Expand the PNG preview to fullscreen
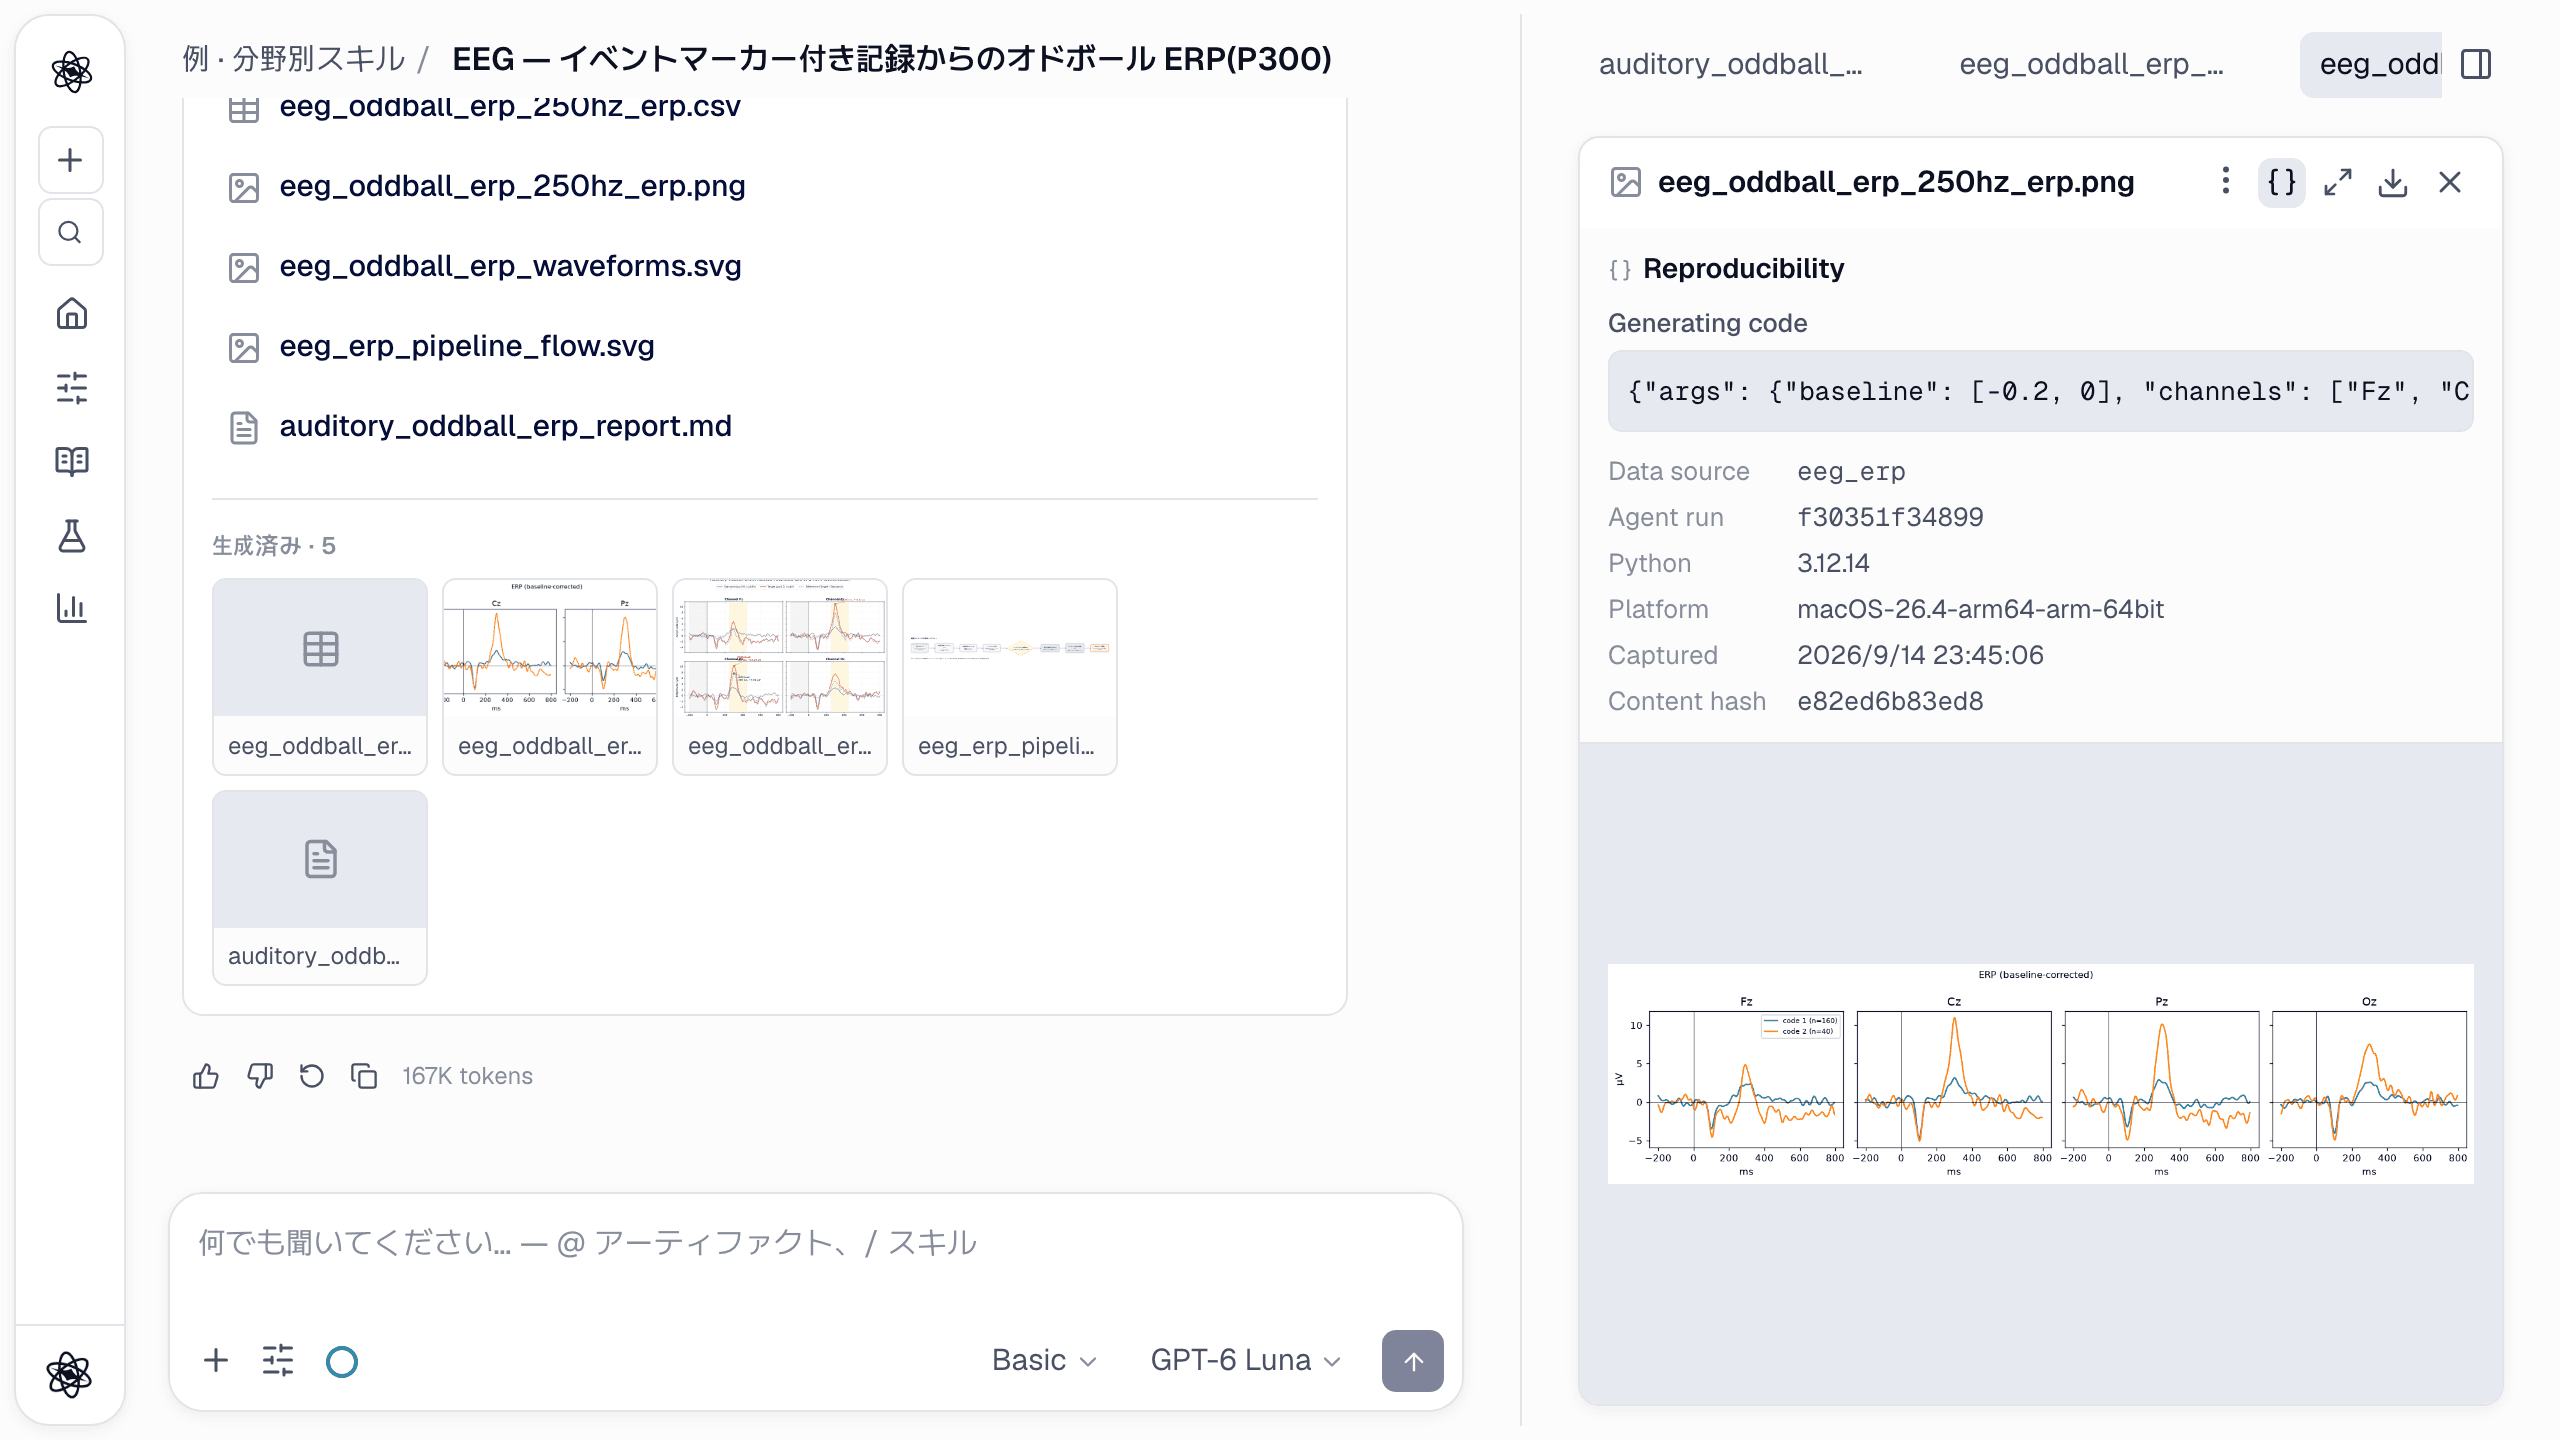 click(x=2337, y=182)
